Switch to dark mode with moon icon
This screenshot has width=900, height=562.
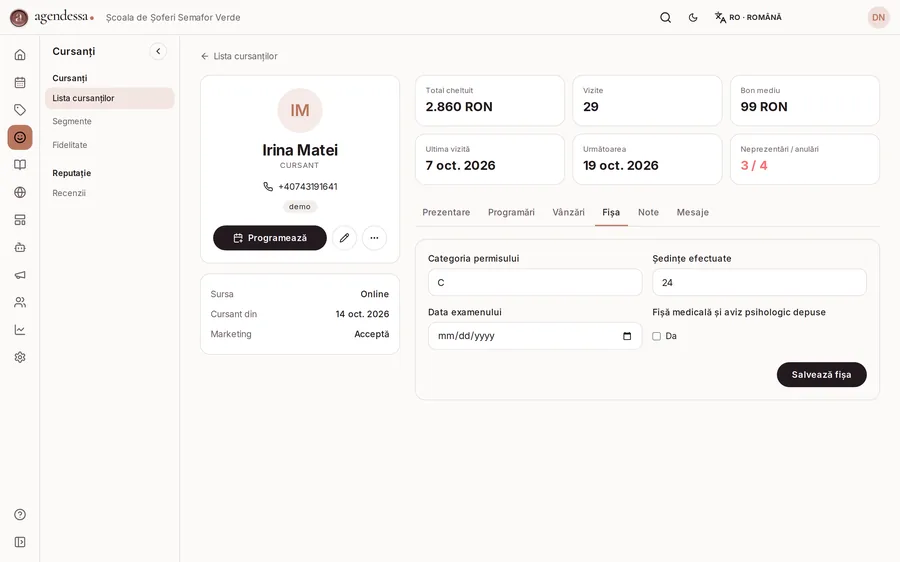[x=693, y=17]
